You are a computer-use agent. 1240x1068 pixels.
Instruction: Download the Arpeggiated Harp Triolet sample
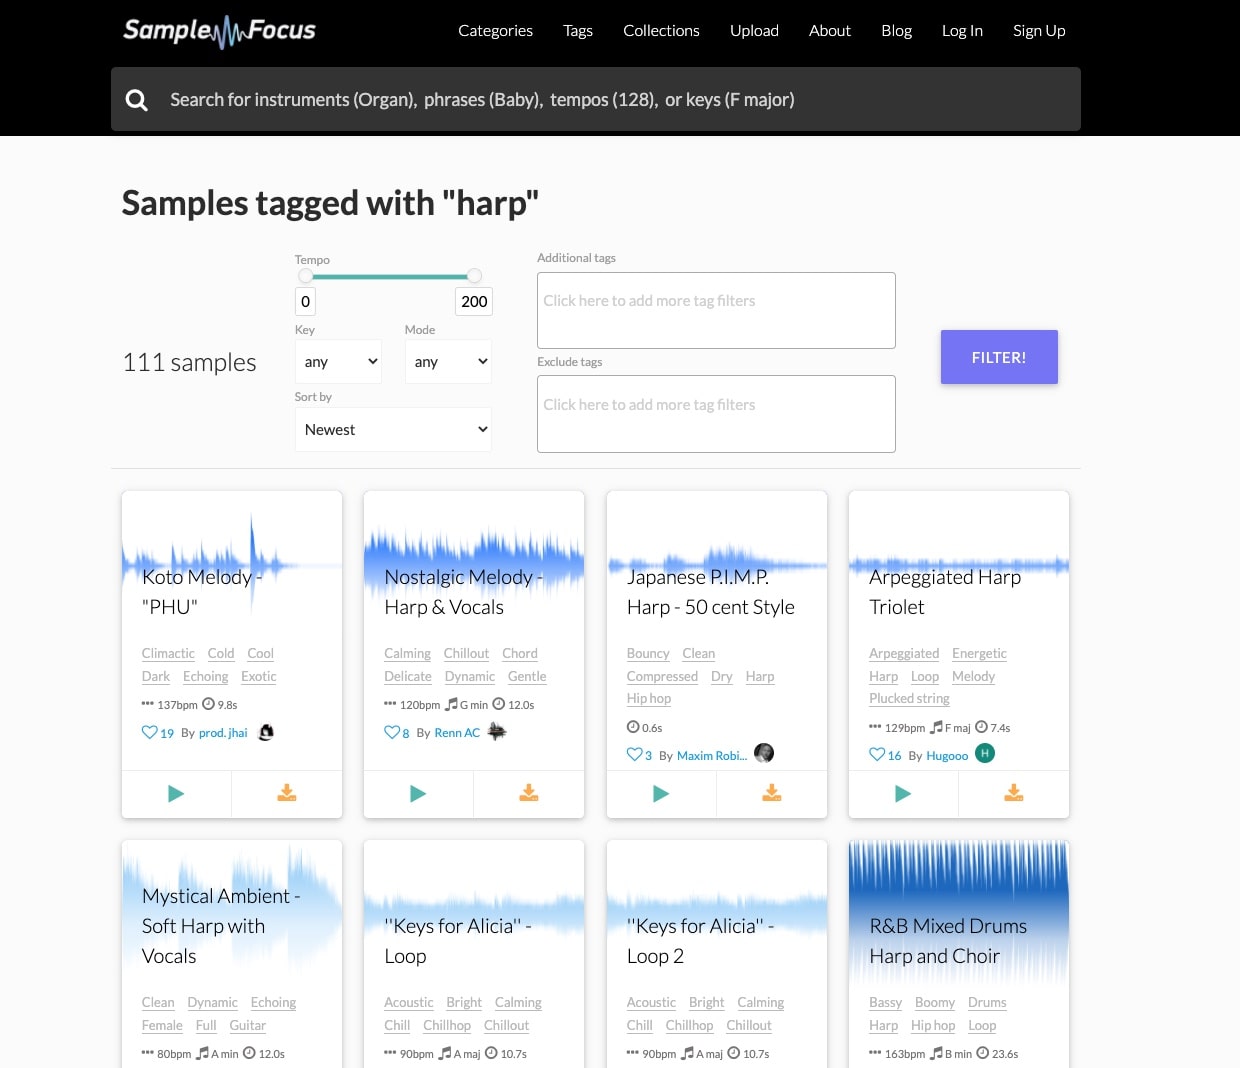(1013, 793)
